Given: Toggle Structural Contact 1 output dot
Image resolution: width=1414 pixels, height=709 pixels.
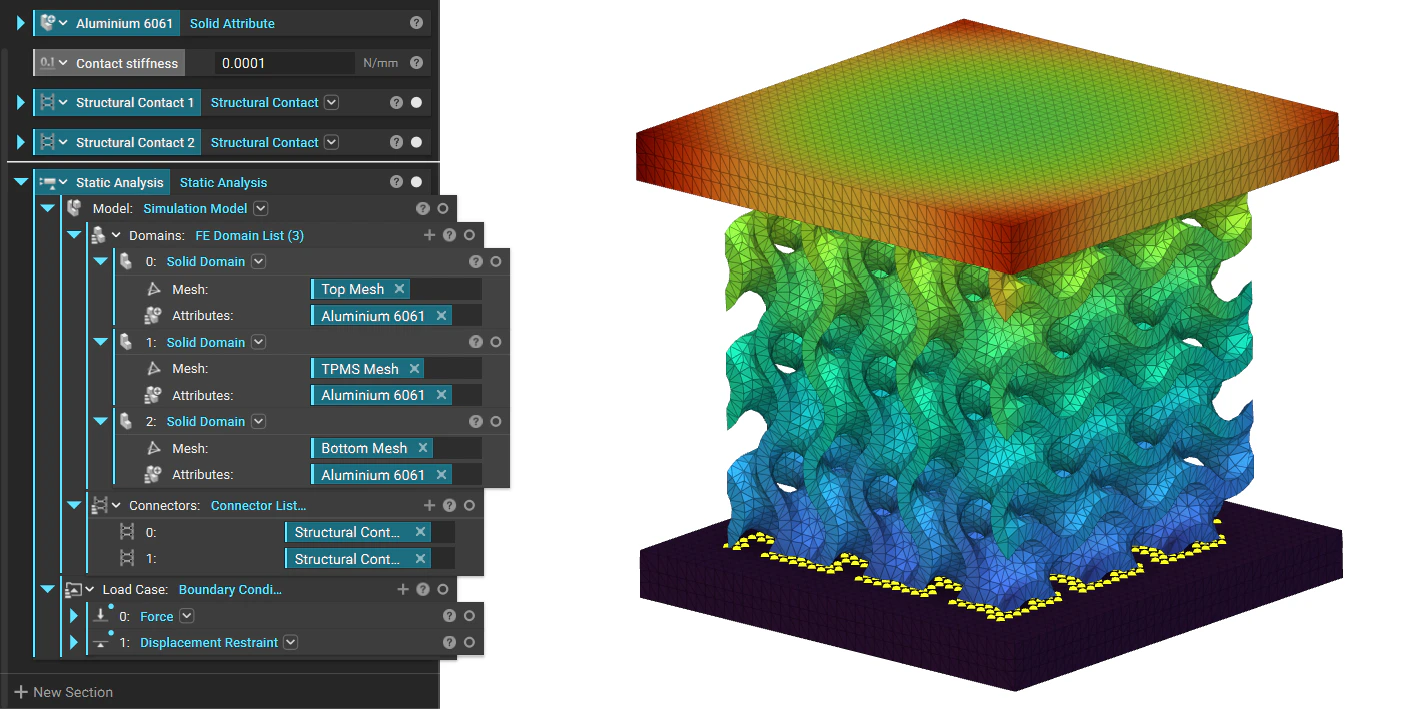Looking at the screenshot, I should [x=416, y=102].
